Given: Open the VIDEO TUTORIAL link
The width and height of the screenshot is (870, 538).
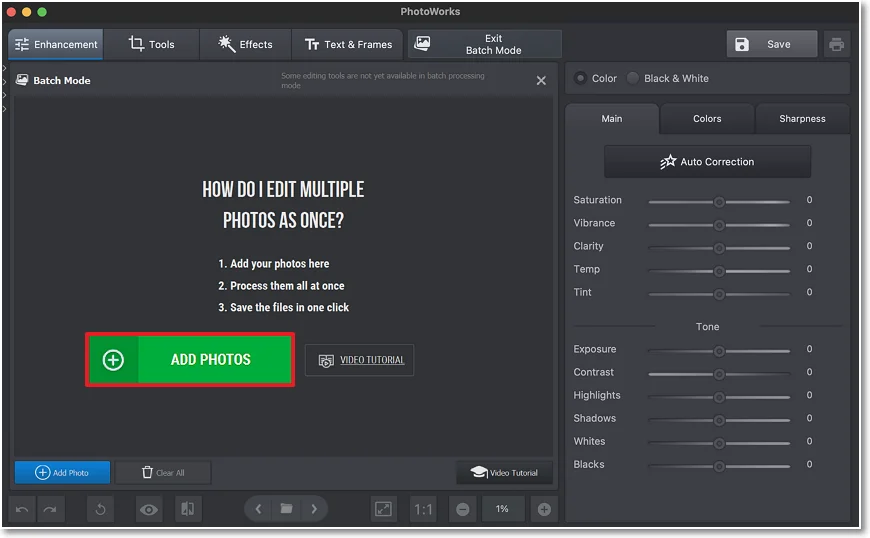Looking at the screenshot, I should tap(360, 360).
